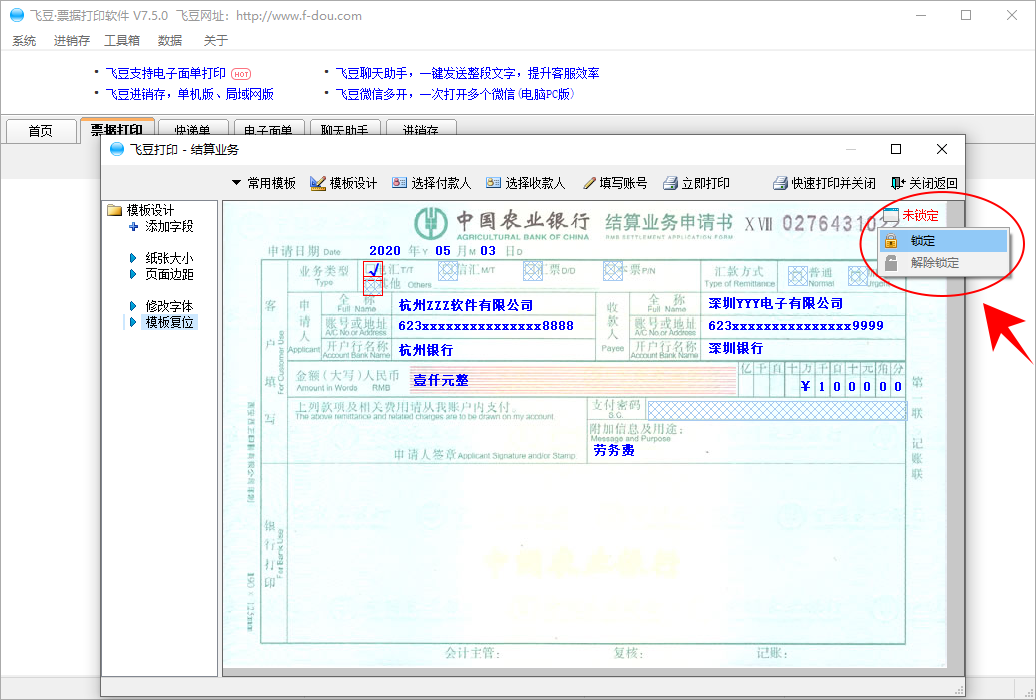
Task: Click the day field showing 03
Action: 488,251
